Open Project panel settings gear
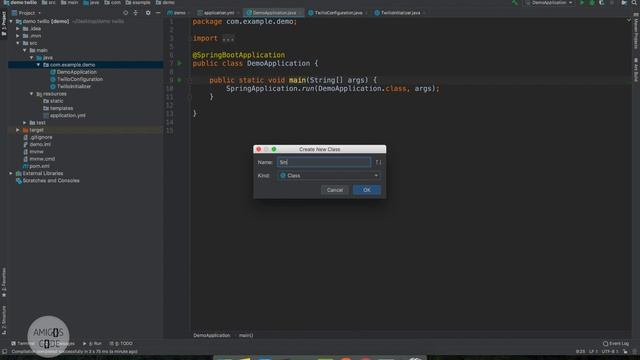 pyautogui.click(x=148, y=13)
